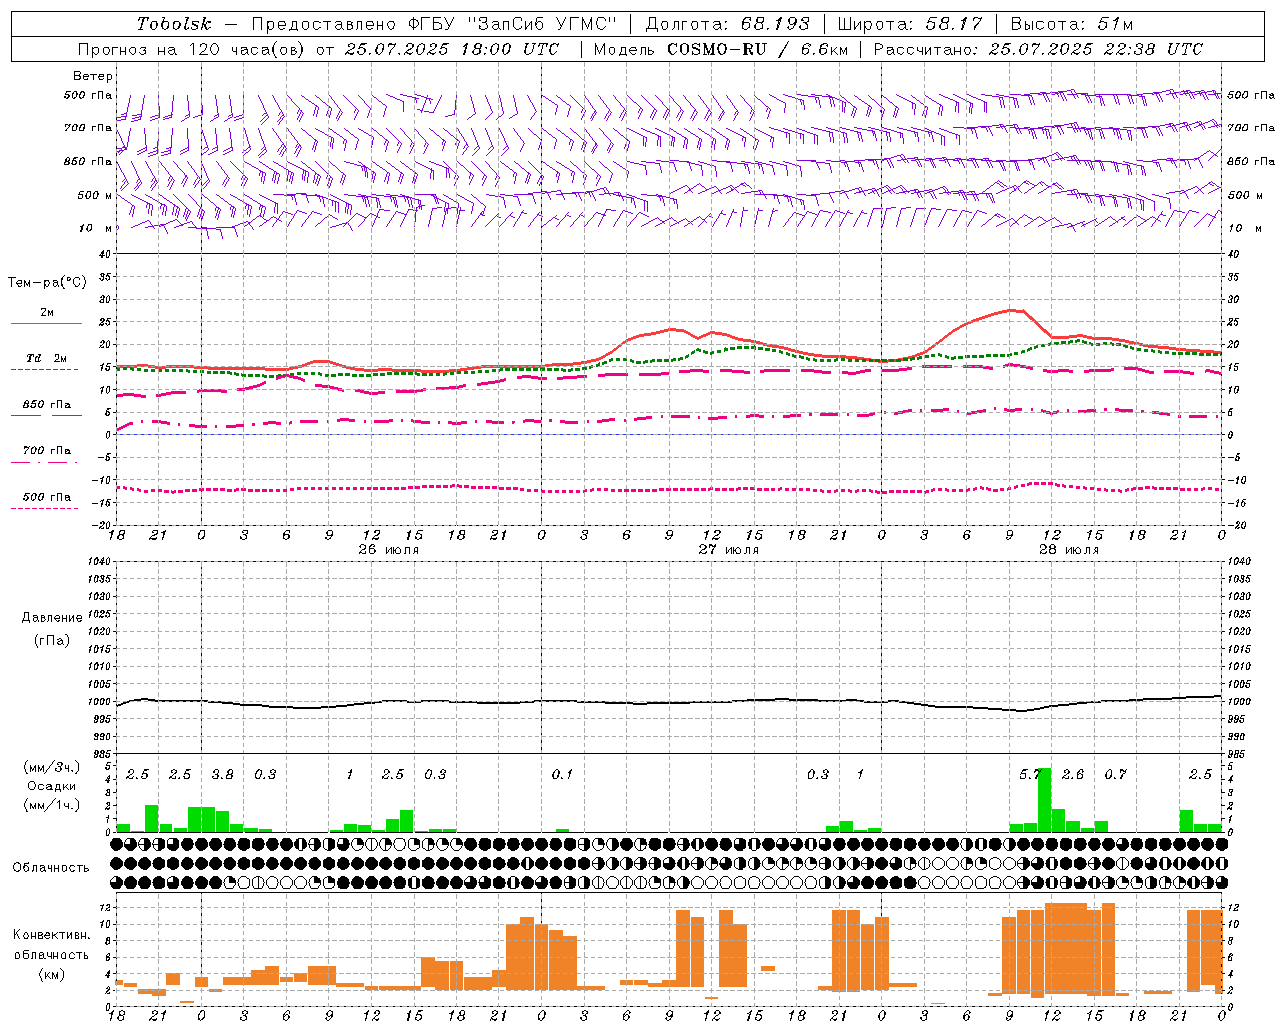Click the "(мм/3ч.)" unit label
The height and width of the screenshot is (1024, 1280).
52,767
